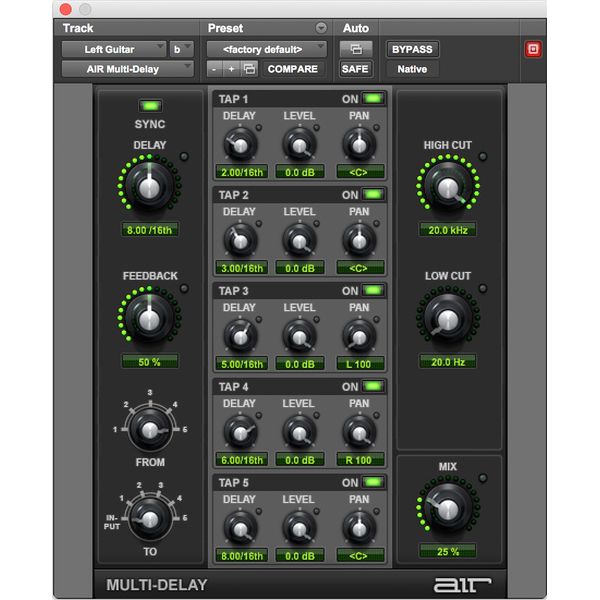Click Tap 1 PAN knob
Image resolution: width=600 pixels, height=600 pixels.
[x=359, y=145]
